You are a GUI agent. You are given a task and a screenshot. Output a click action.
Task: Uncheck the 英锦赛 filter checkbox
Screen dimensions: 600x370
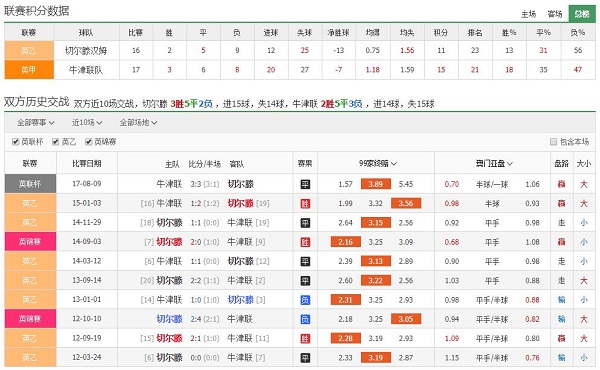tap(89, 142)
